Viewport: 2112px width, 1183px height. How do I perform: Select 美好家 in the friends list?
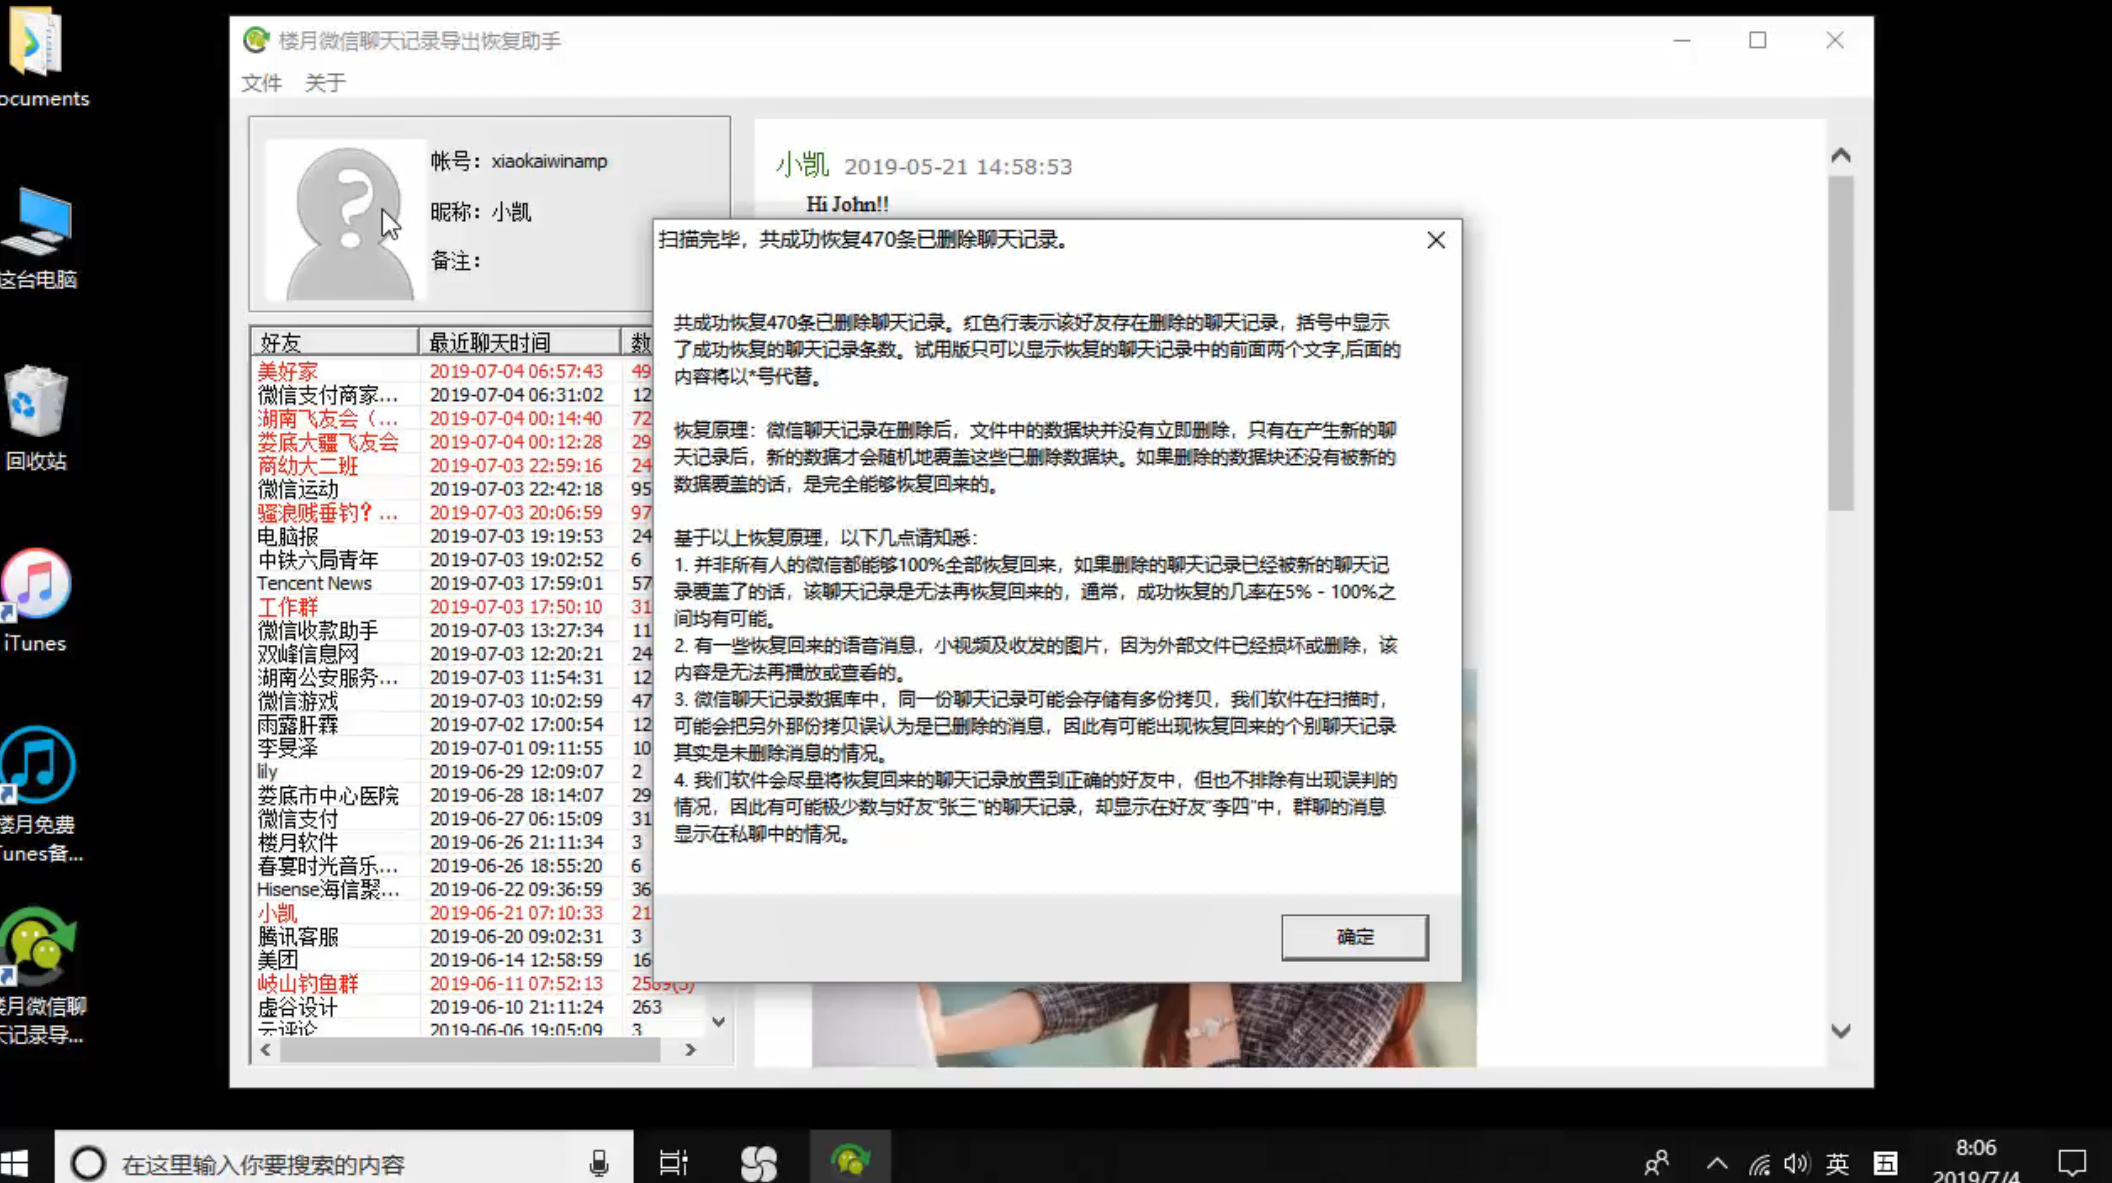click(288, 371)
